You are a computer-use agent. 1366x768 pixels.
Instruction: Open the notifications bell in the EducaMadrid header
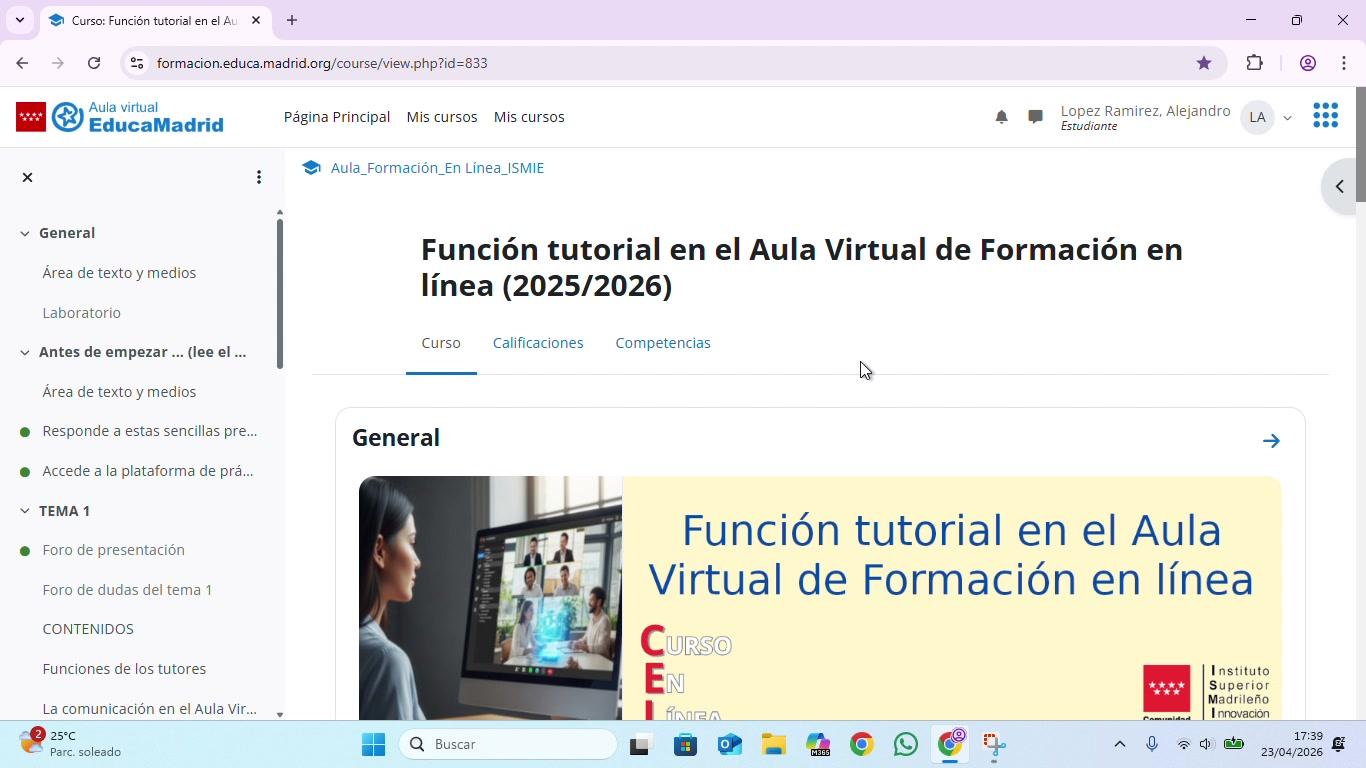tap(1001, 117)
